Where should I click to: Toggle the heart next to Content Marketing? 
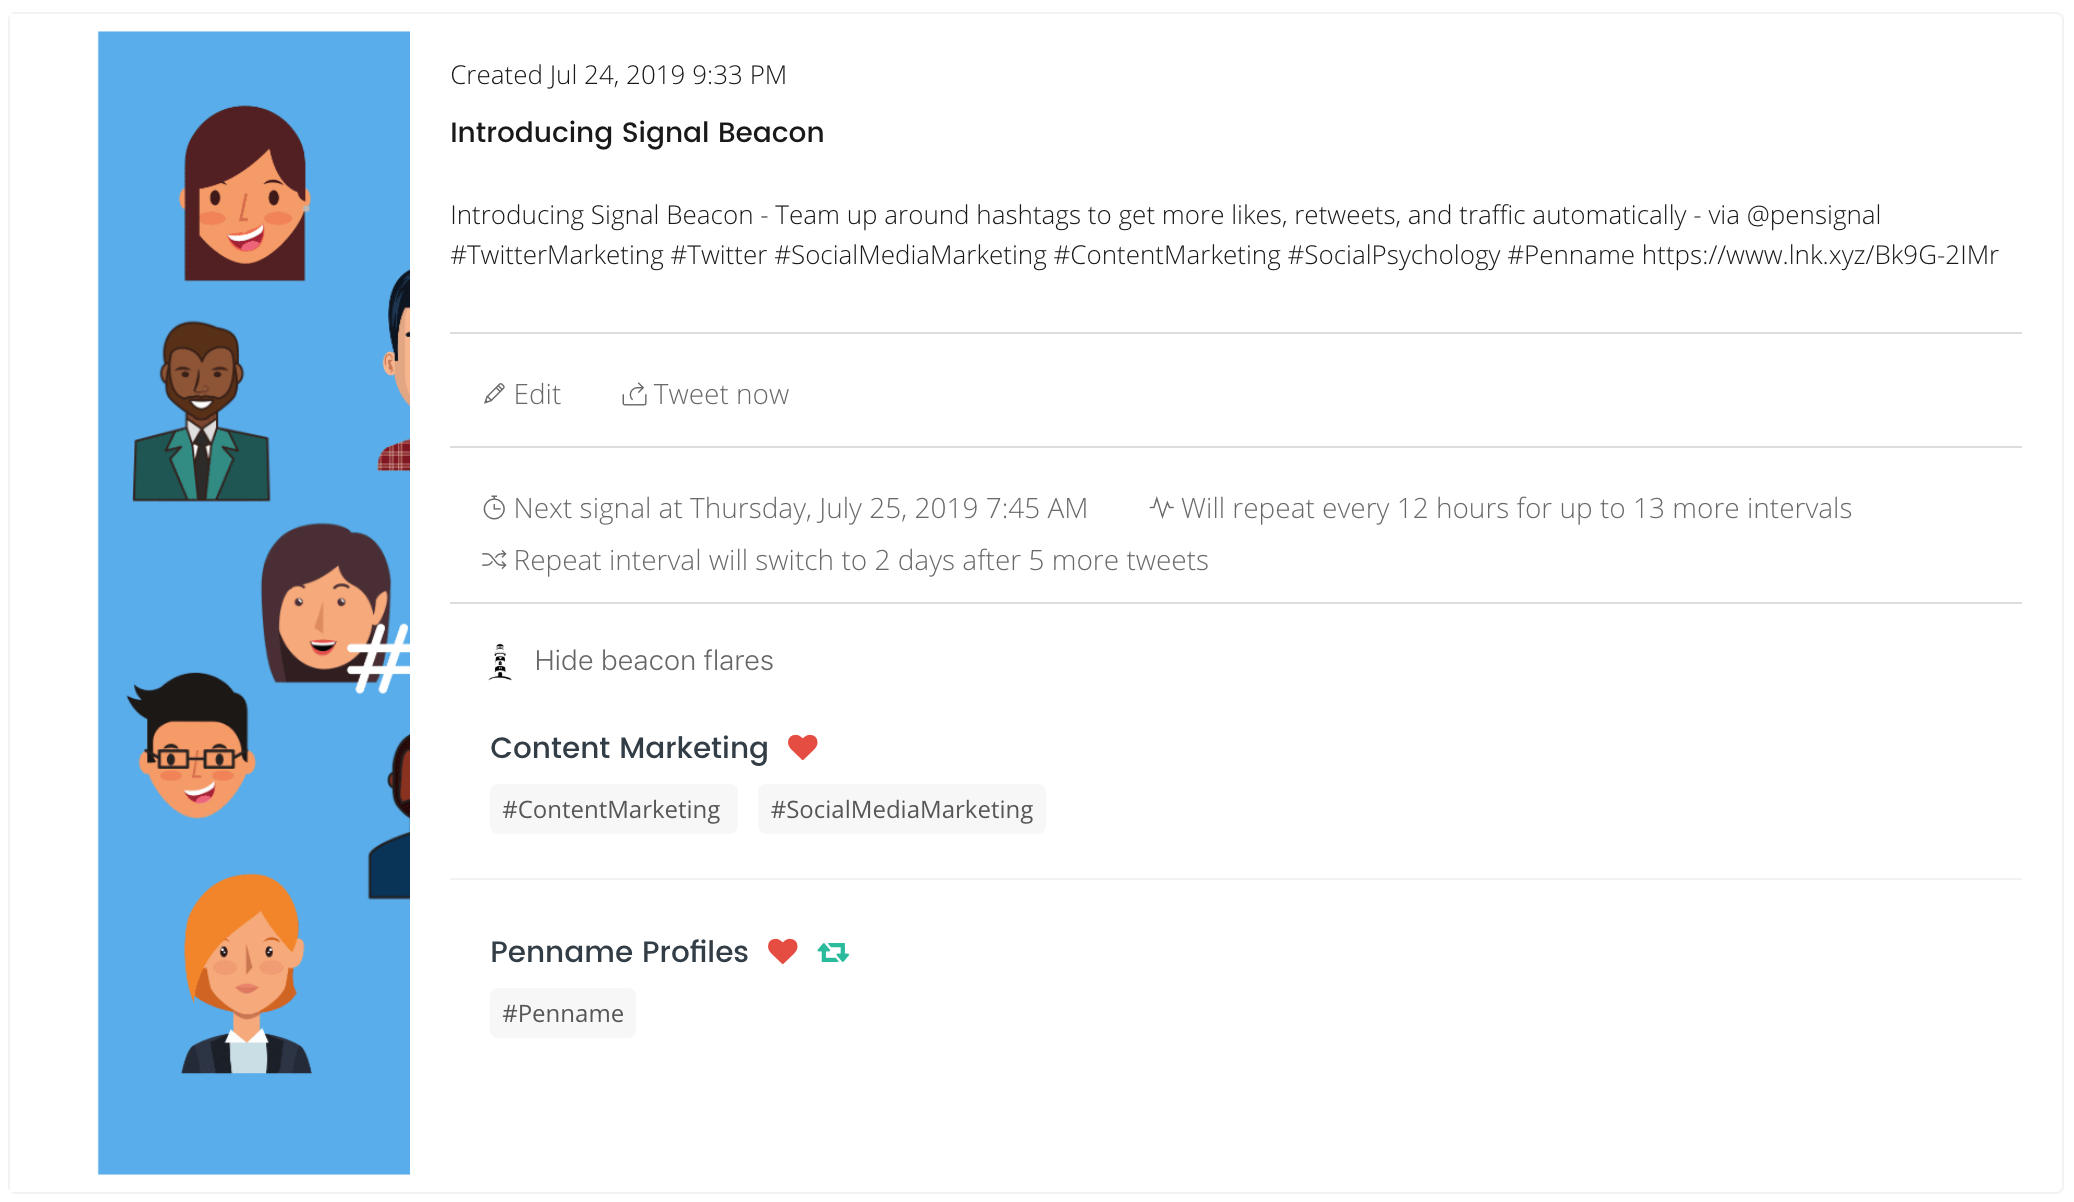tap(802, 747)
